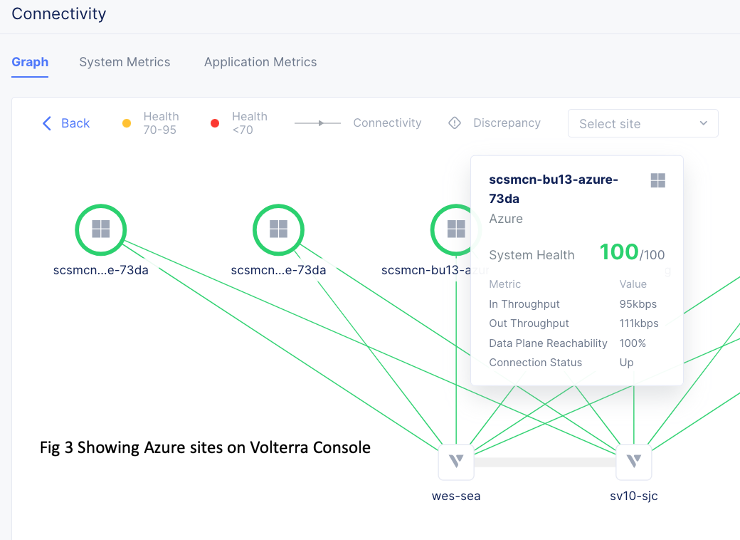The height and width of the screenshot is (540, 740).
Task: Click the first scsmcn Azure site node
Action: tap(100, 230)
